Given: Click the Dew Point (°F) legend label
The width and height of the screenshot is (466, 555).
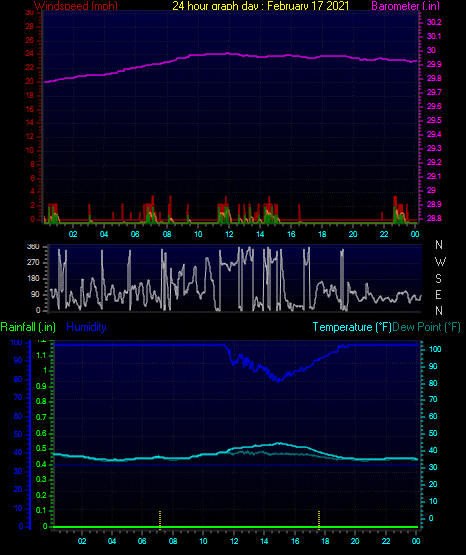Looking at the screenshot, I should tap(426, 327).
